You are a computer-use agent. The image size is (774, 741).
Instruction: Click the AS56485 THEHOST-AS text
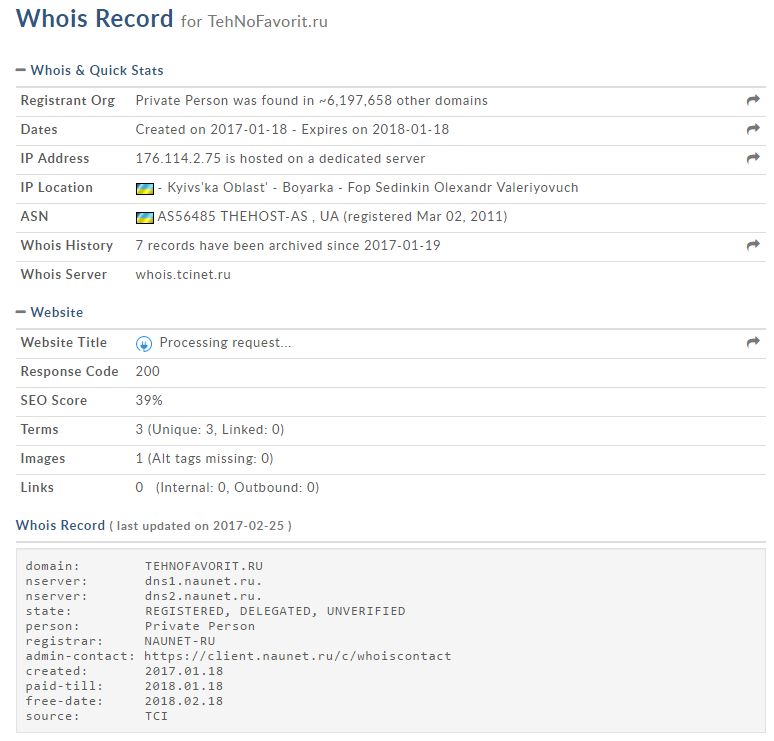(232, 216)
